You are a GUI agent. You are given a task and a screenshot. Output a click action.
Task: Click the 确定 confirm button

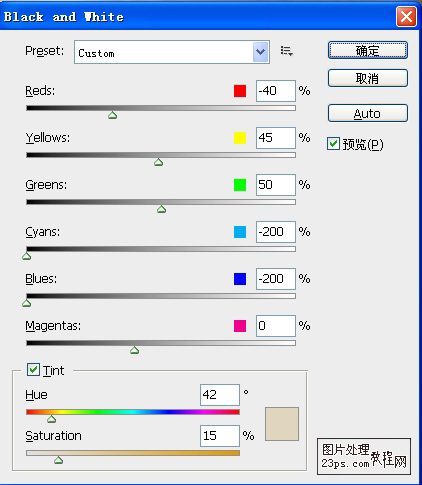pyautogui.click(x=368, y=50)
